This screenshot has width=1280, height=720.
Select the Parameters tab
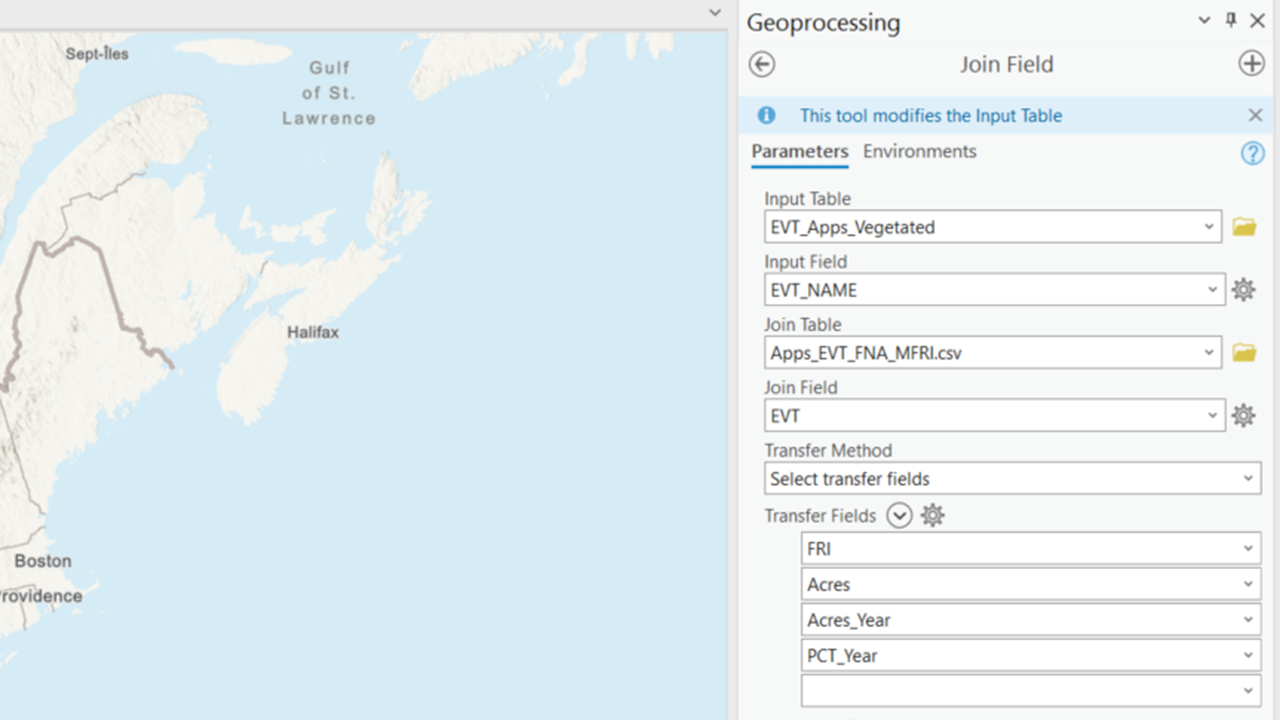tap(799, 151)
